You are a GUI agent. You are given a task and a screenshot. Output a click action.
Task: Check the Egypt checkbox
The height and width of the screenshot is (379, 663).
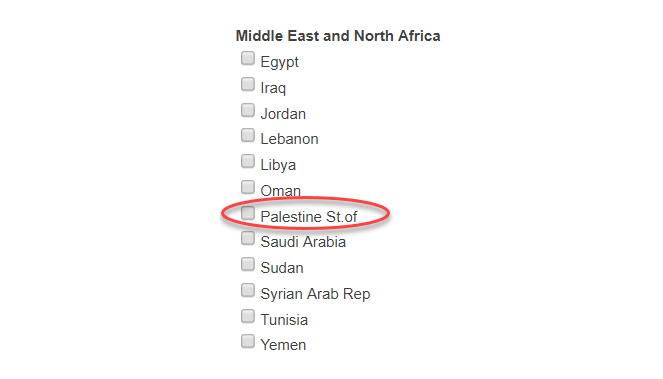[x=248, y=58]
